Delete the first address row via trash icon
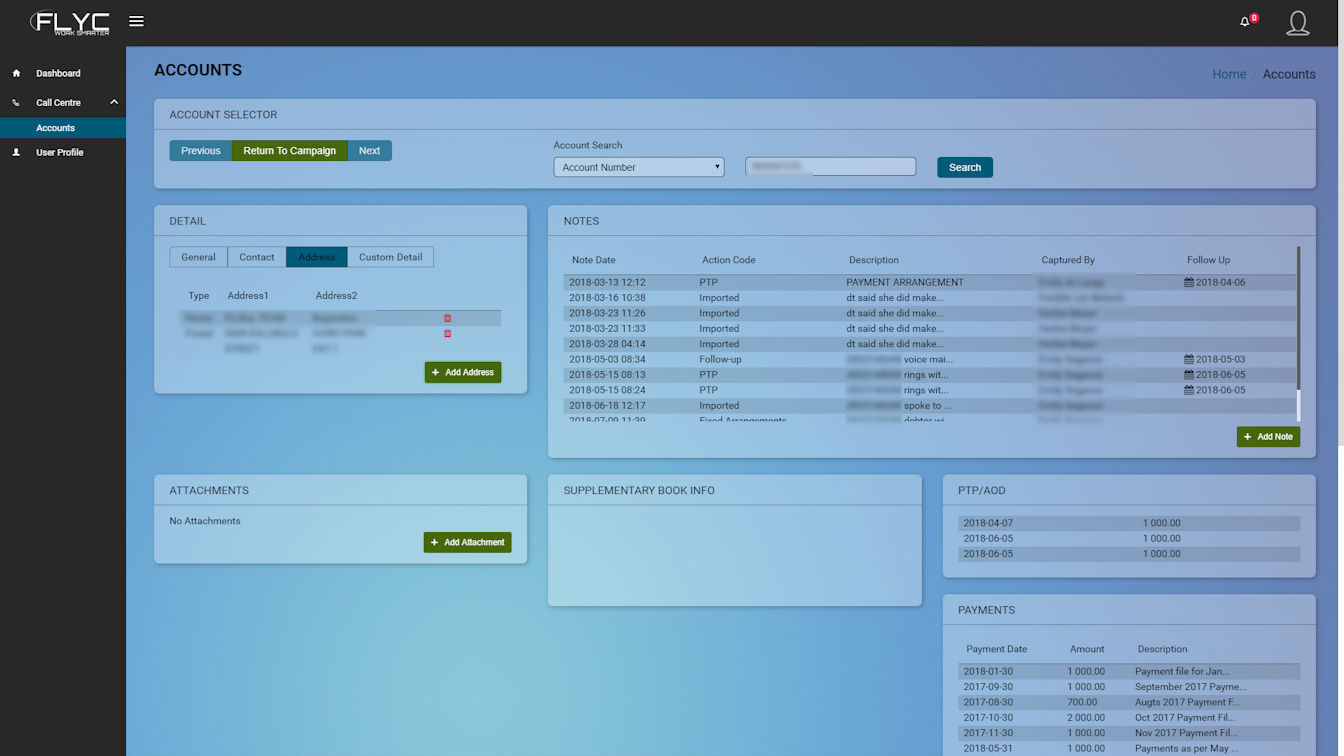1344x756 pixels. click(x=447, y=318)
